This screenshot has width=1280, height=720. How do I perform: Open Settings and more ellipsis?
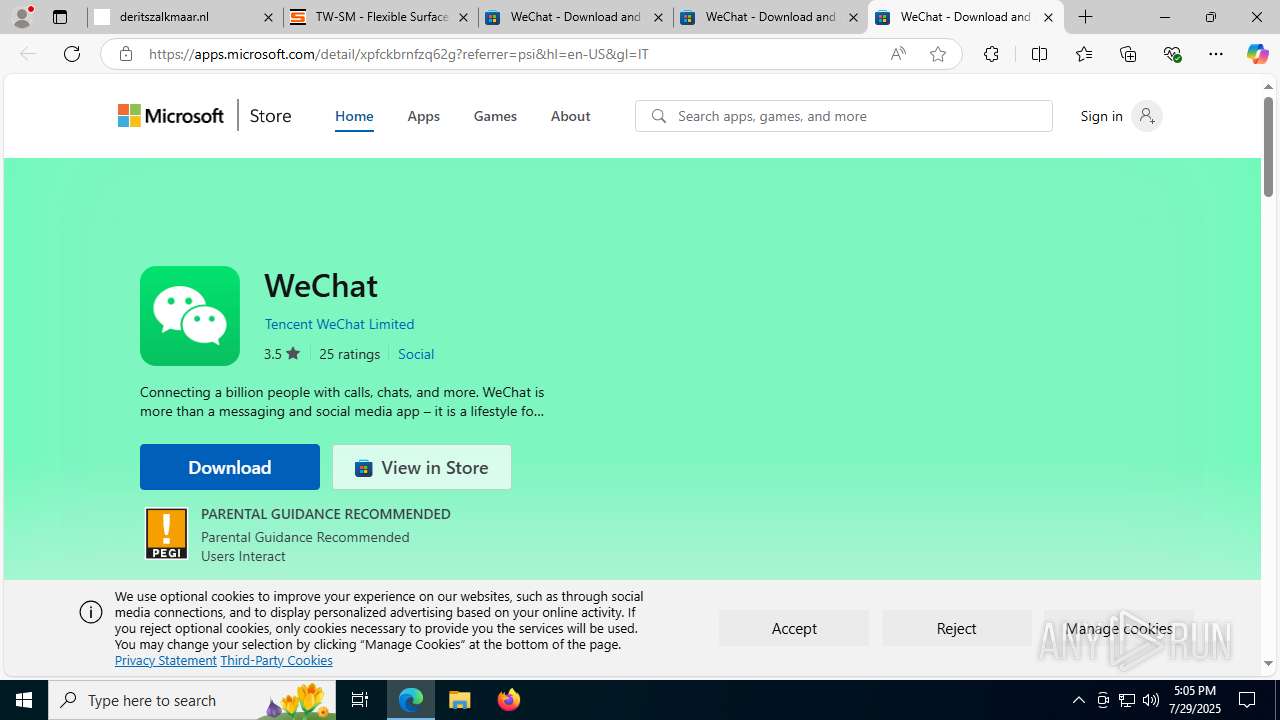(x=1216, y=54)
